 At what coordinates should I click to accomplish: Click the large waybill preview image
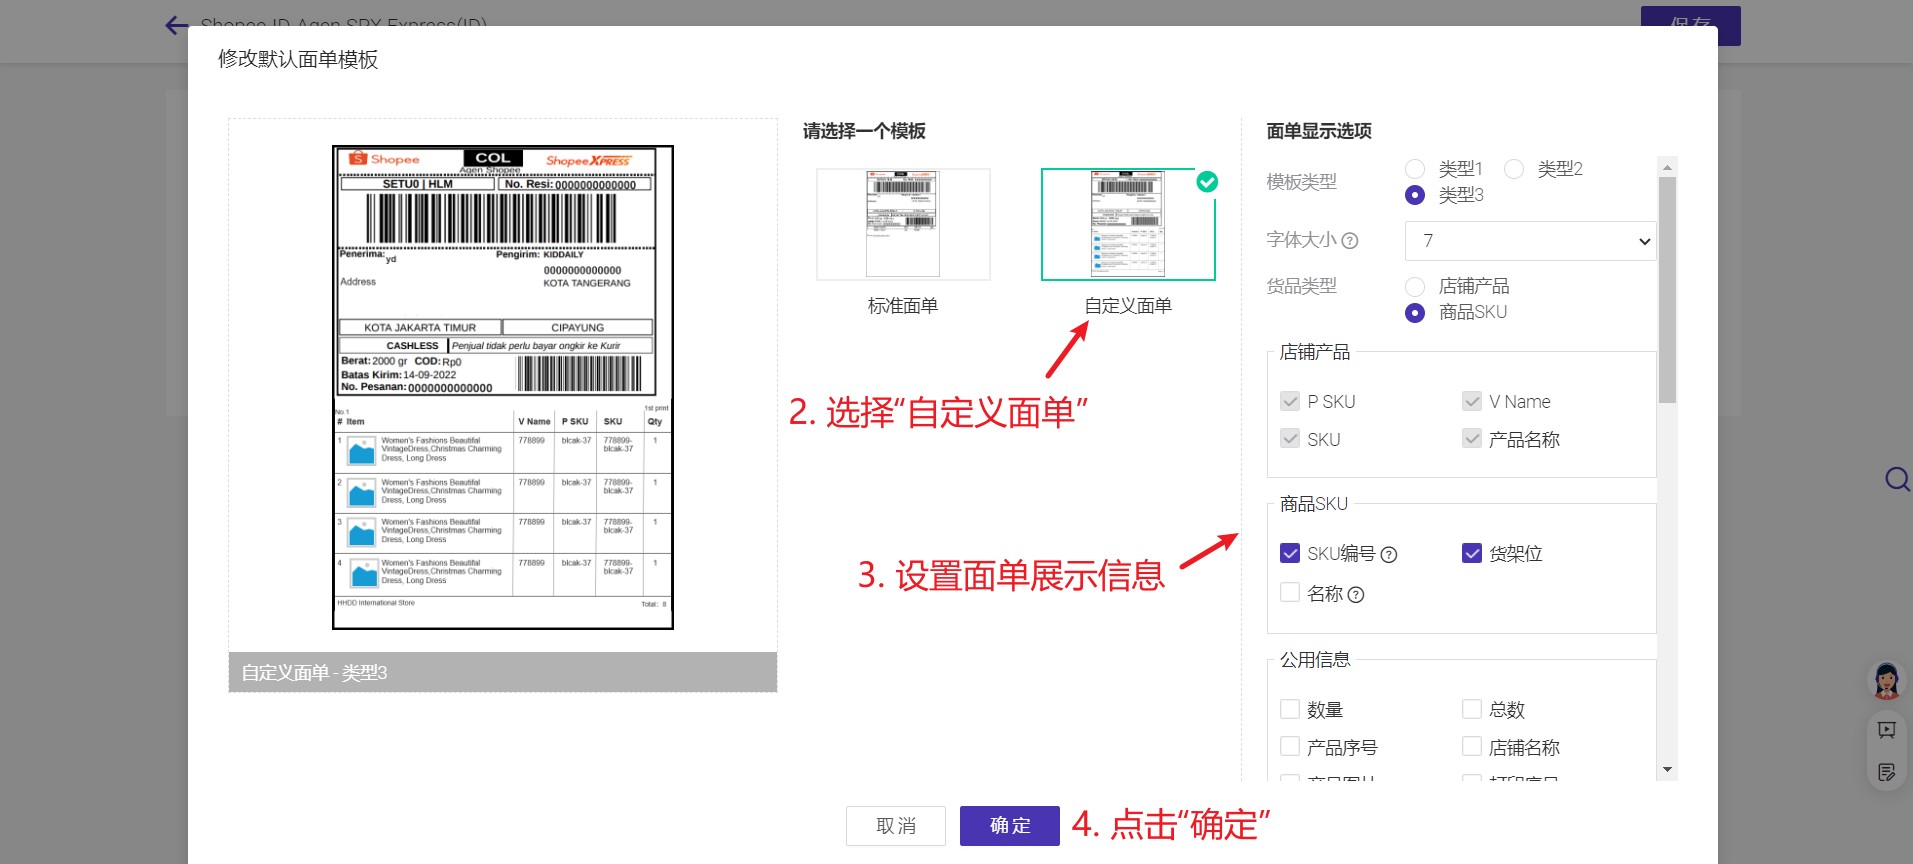pos(503,387)
